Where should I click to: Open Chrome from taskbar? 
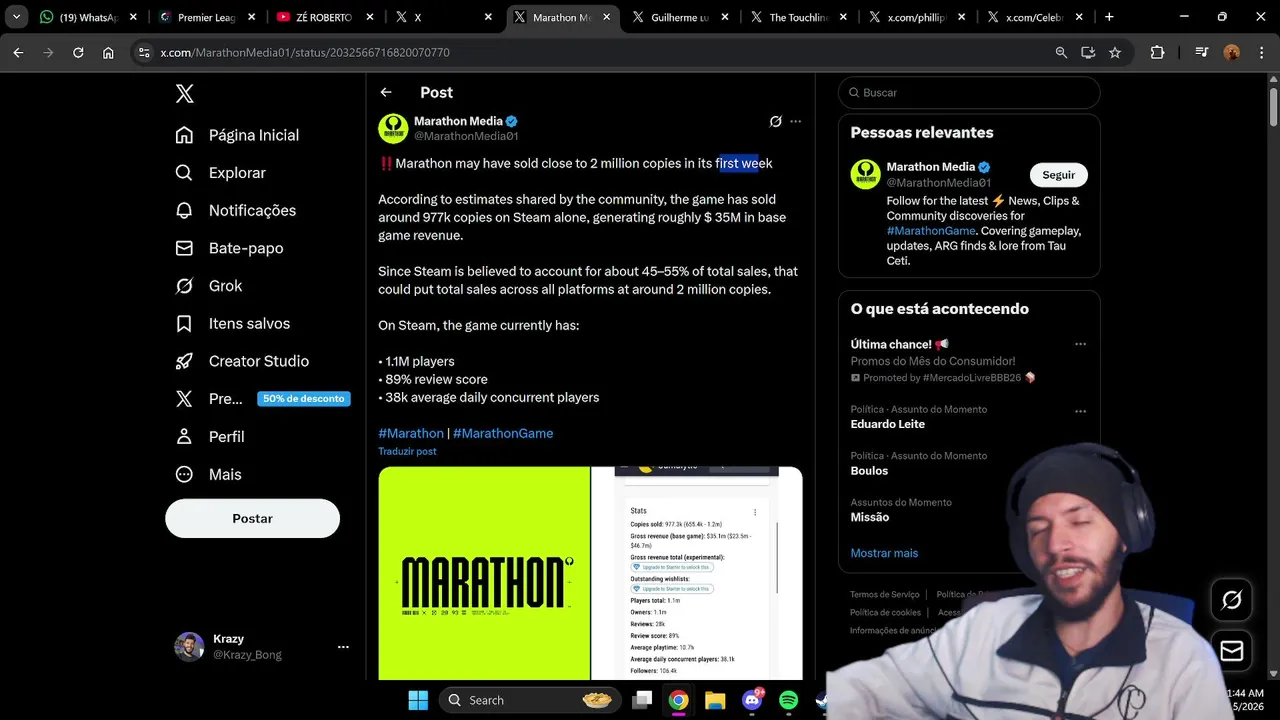(678, 700)
